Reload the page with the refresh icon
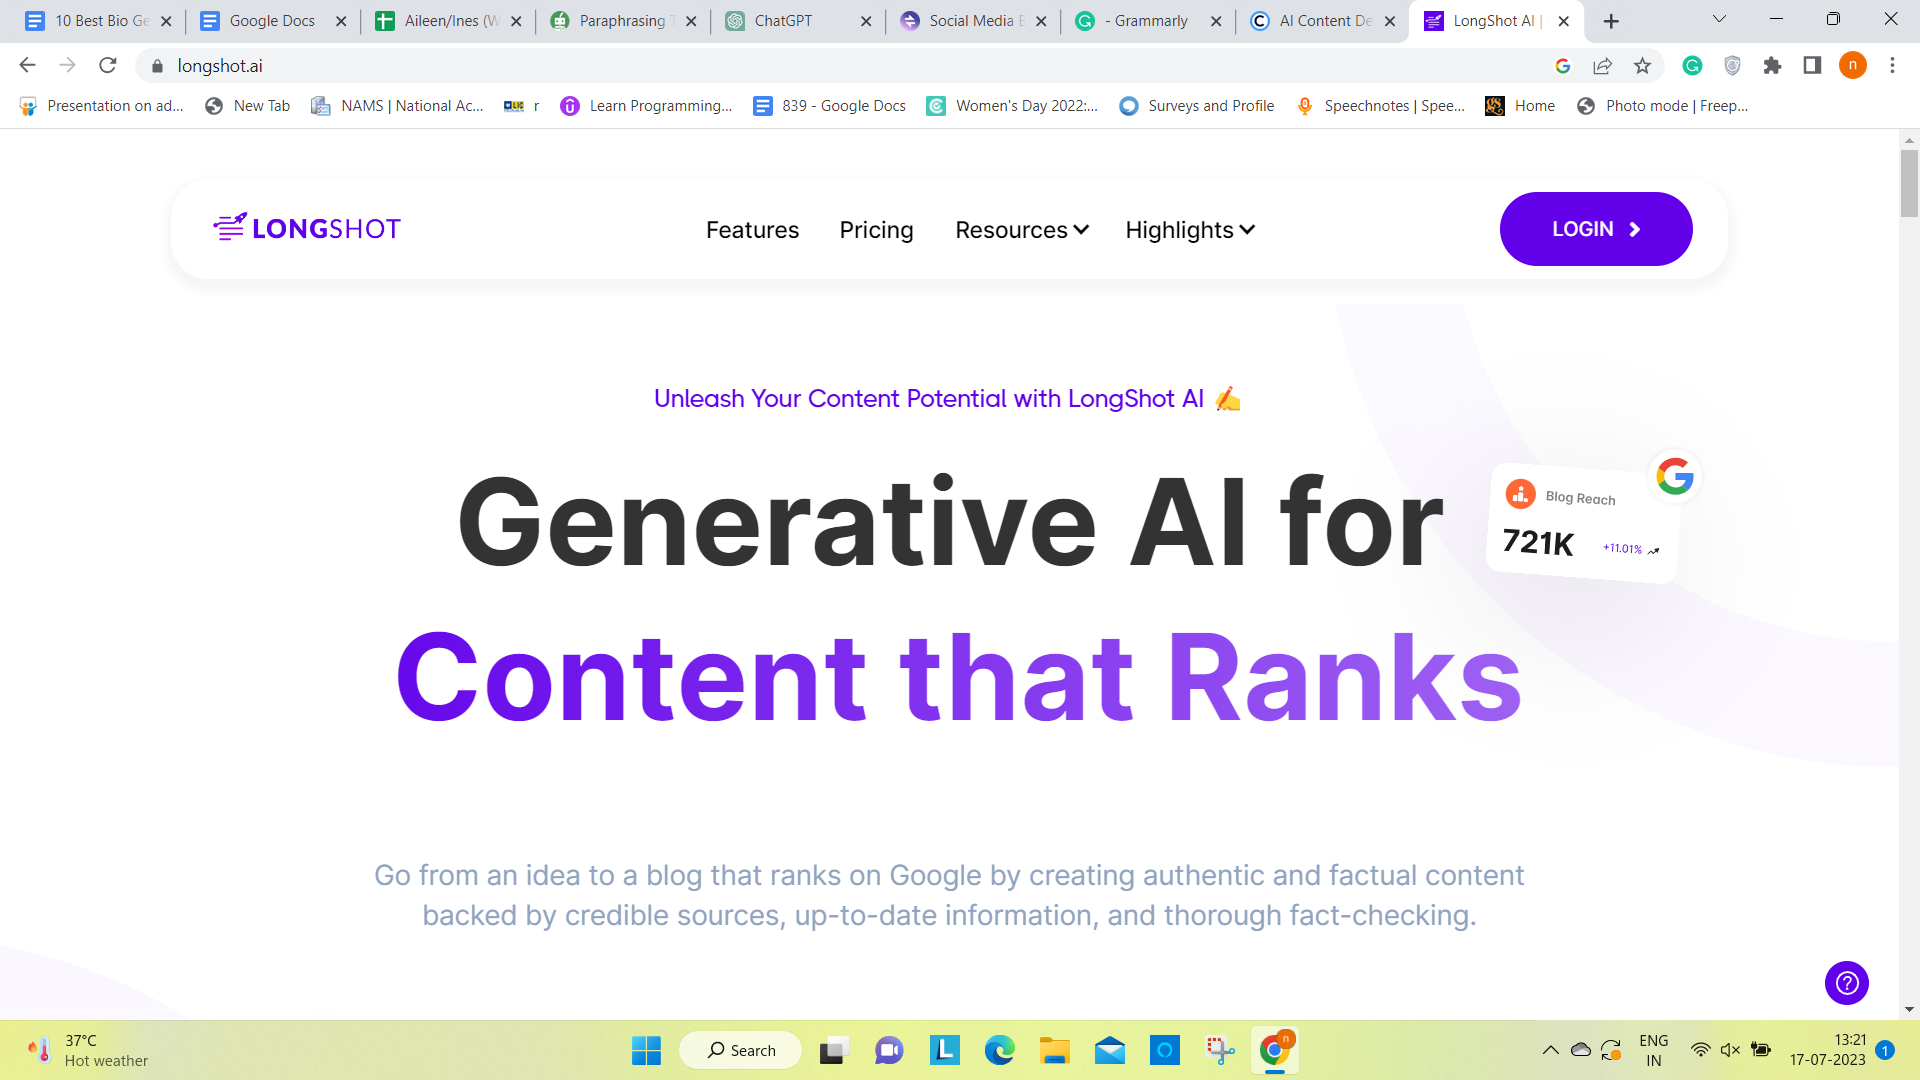Viewport: 1920px width, 1080px height. (x=108, y=65)
